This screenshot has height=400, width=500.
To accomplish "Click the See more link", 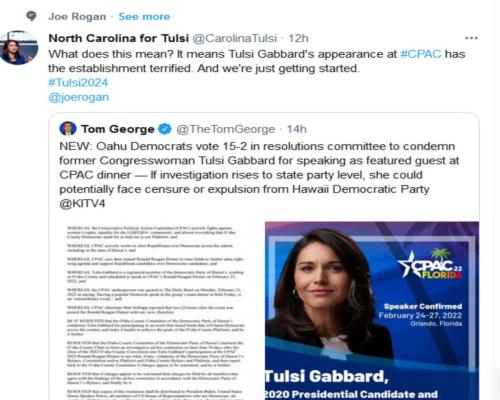I will [x=144, y=17].
